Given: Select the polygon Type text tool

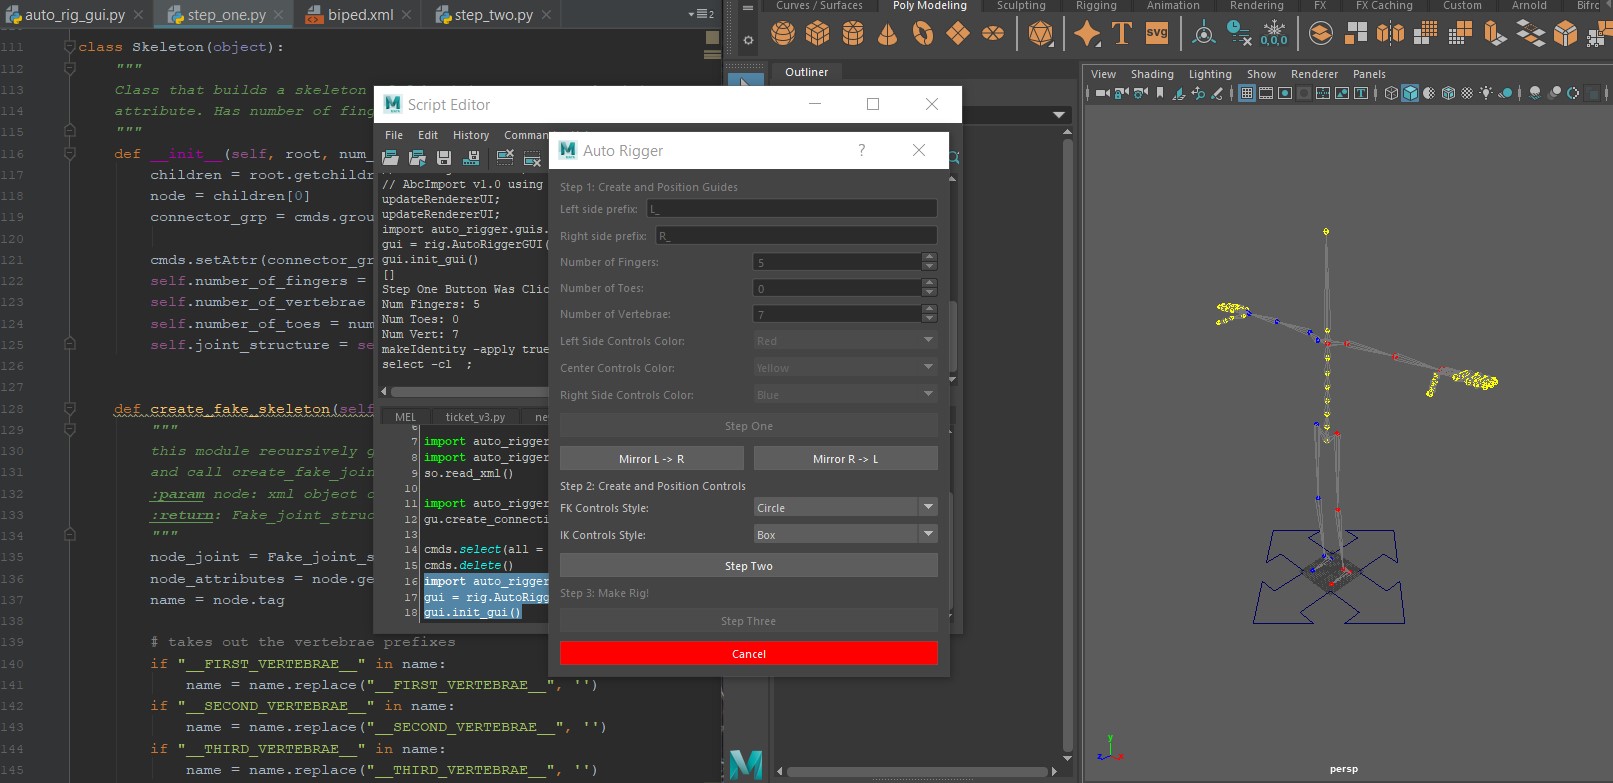Looking at the screenshot, I should (1122, 34).
